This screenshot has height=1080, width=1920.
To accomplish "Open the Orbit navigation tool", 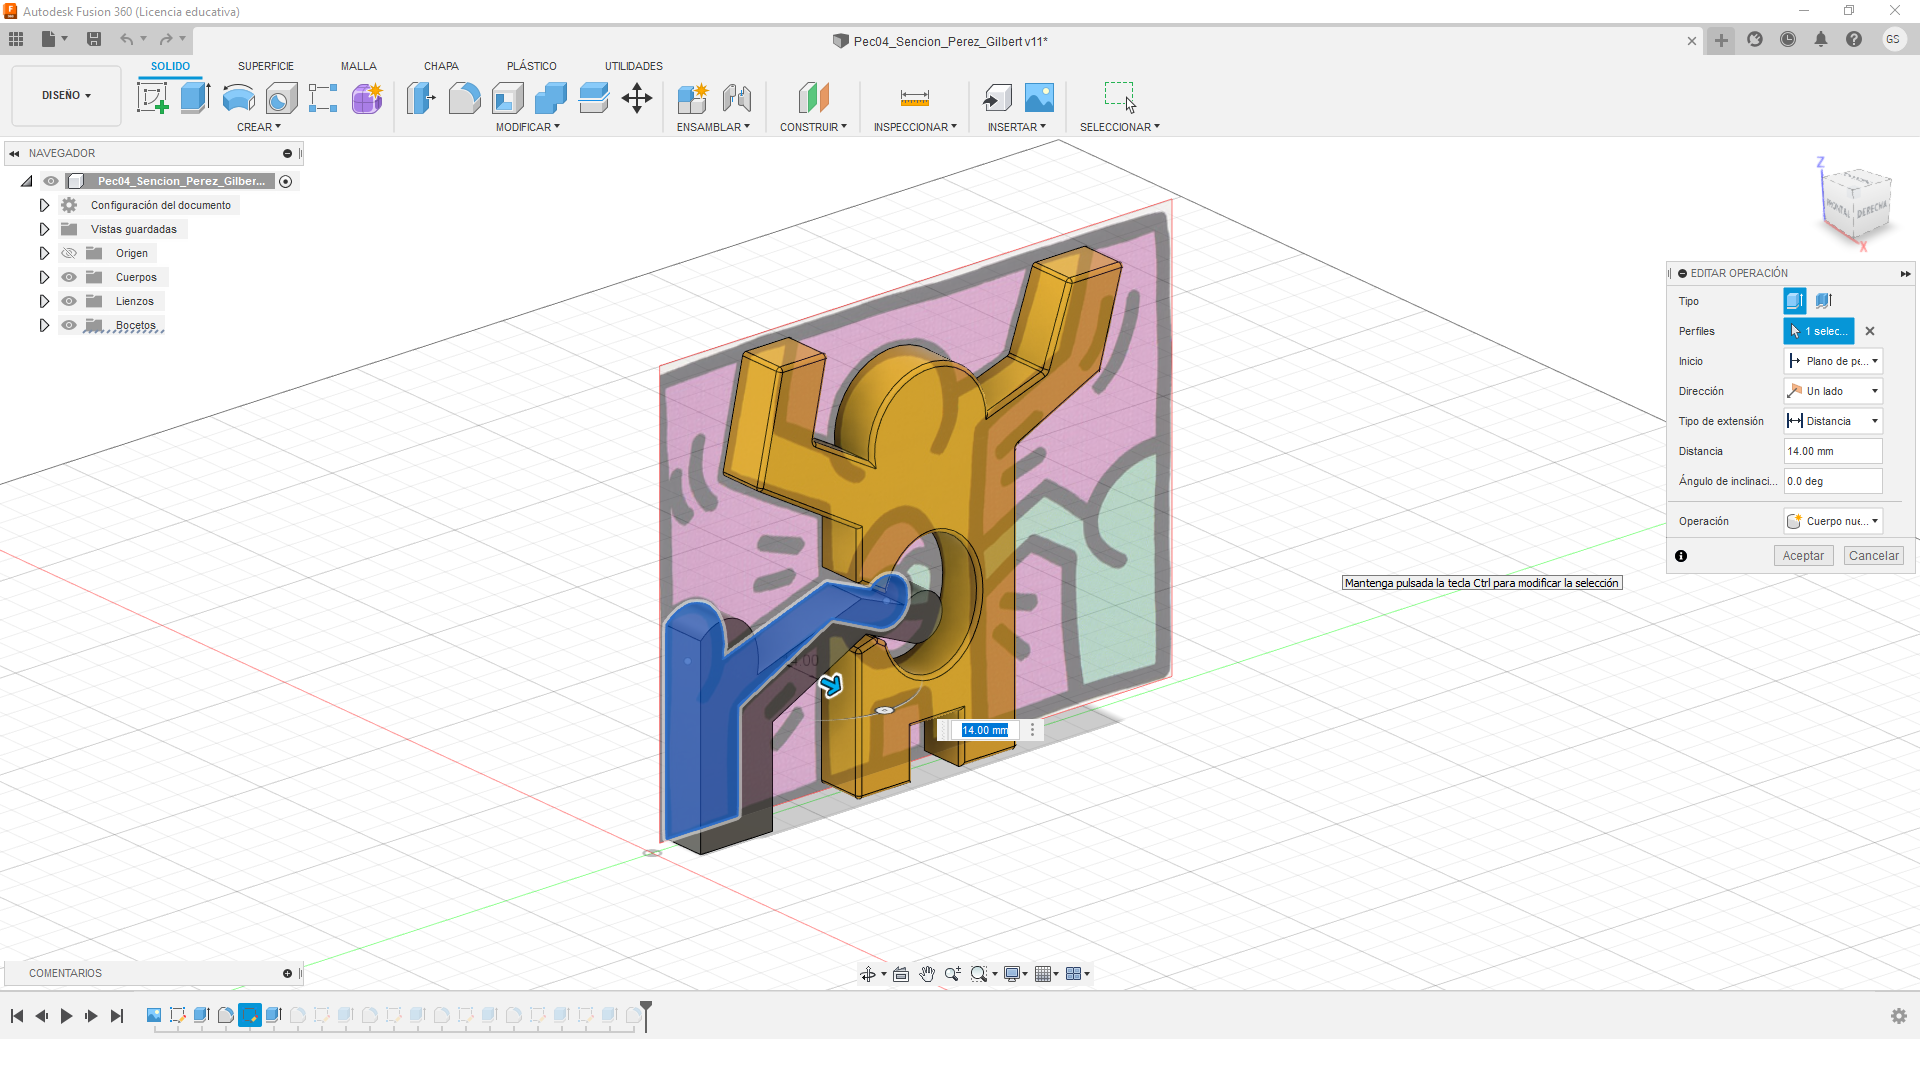I will tap(868, 974).
